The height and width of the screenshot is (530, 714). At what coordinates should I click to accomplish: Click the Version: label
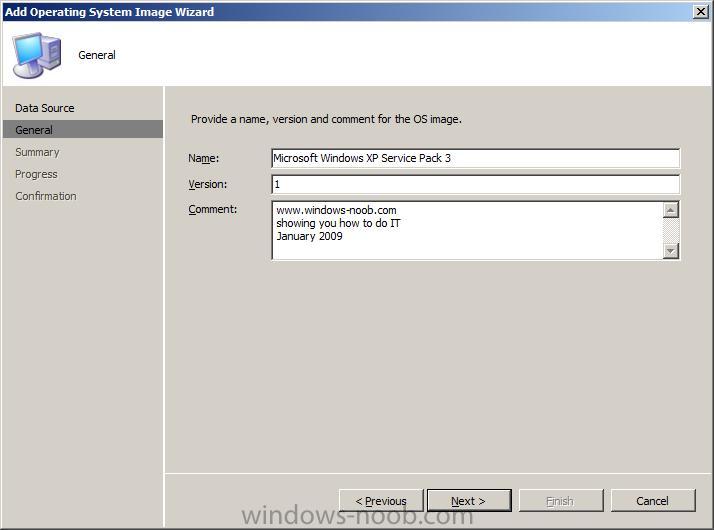208,184
